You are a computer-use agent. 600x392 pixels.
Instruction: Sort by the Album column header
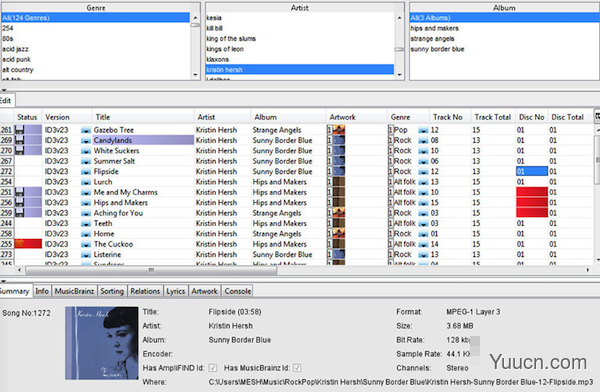(x=288, y=117)
